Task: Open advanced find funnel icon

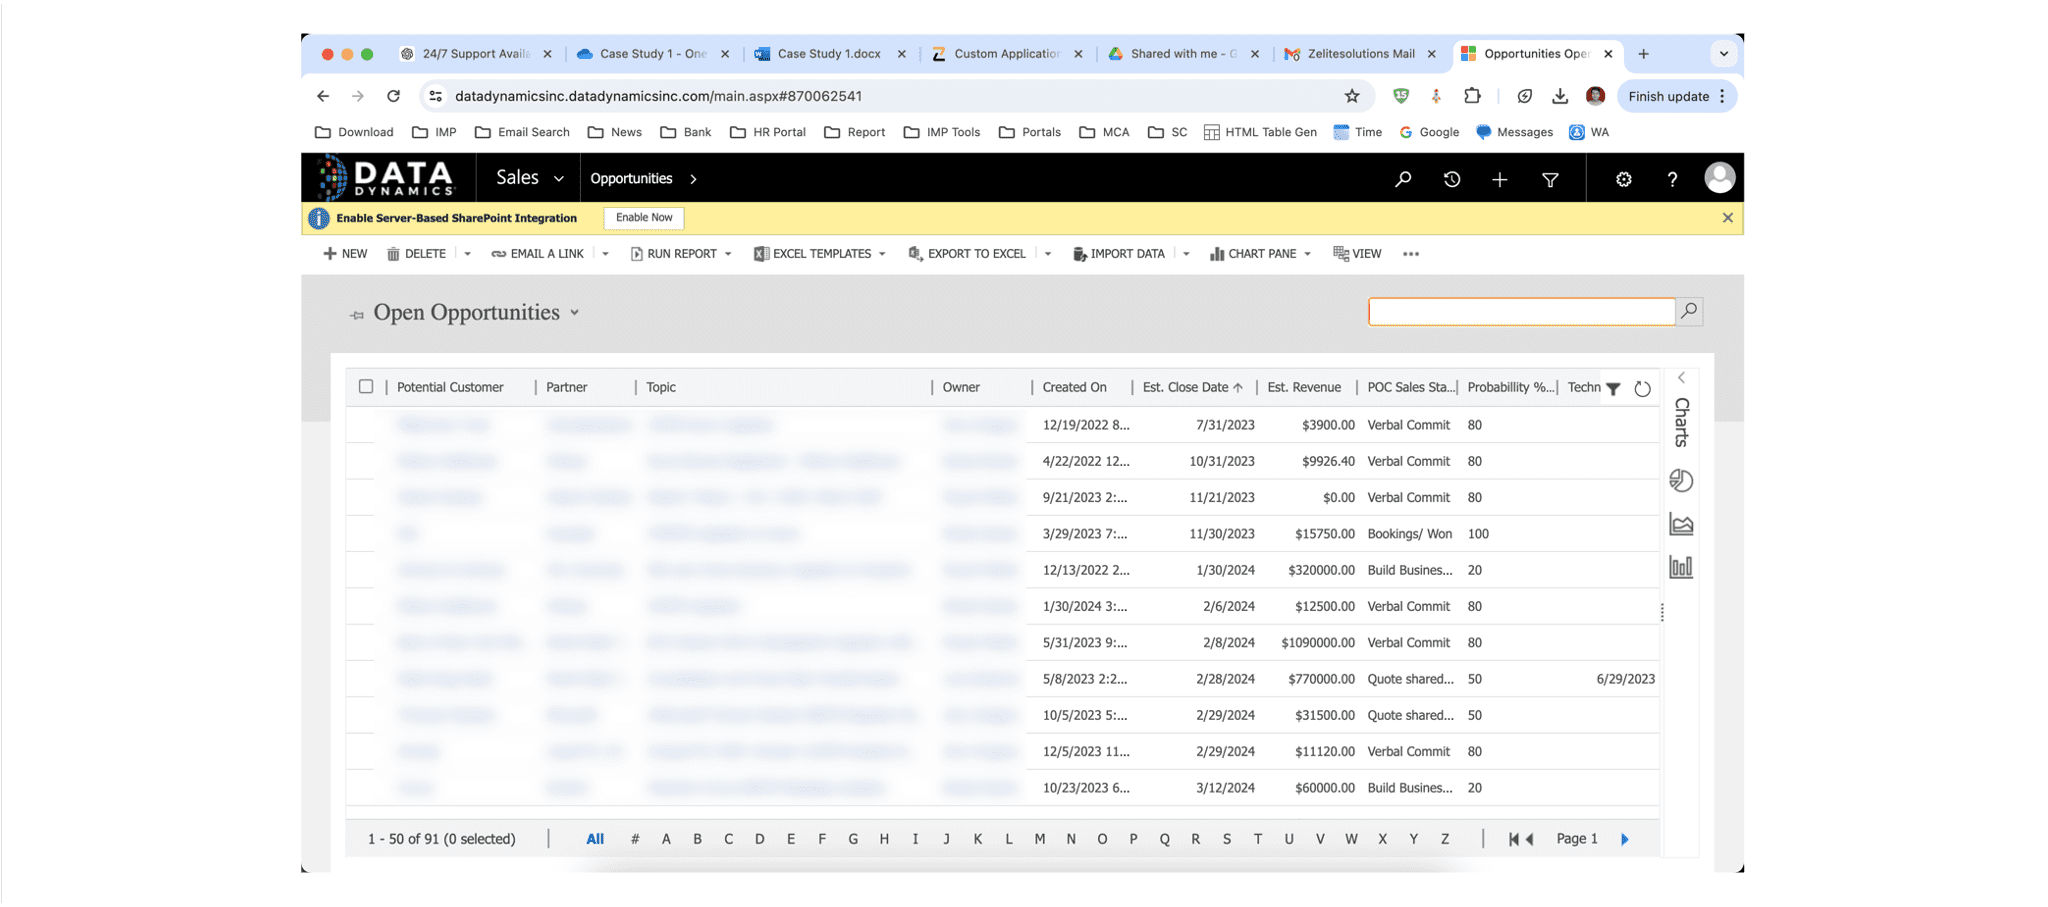Action: coord(1550,180)
